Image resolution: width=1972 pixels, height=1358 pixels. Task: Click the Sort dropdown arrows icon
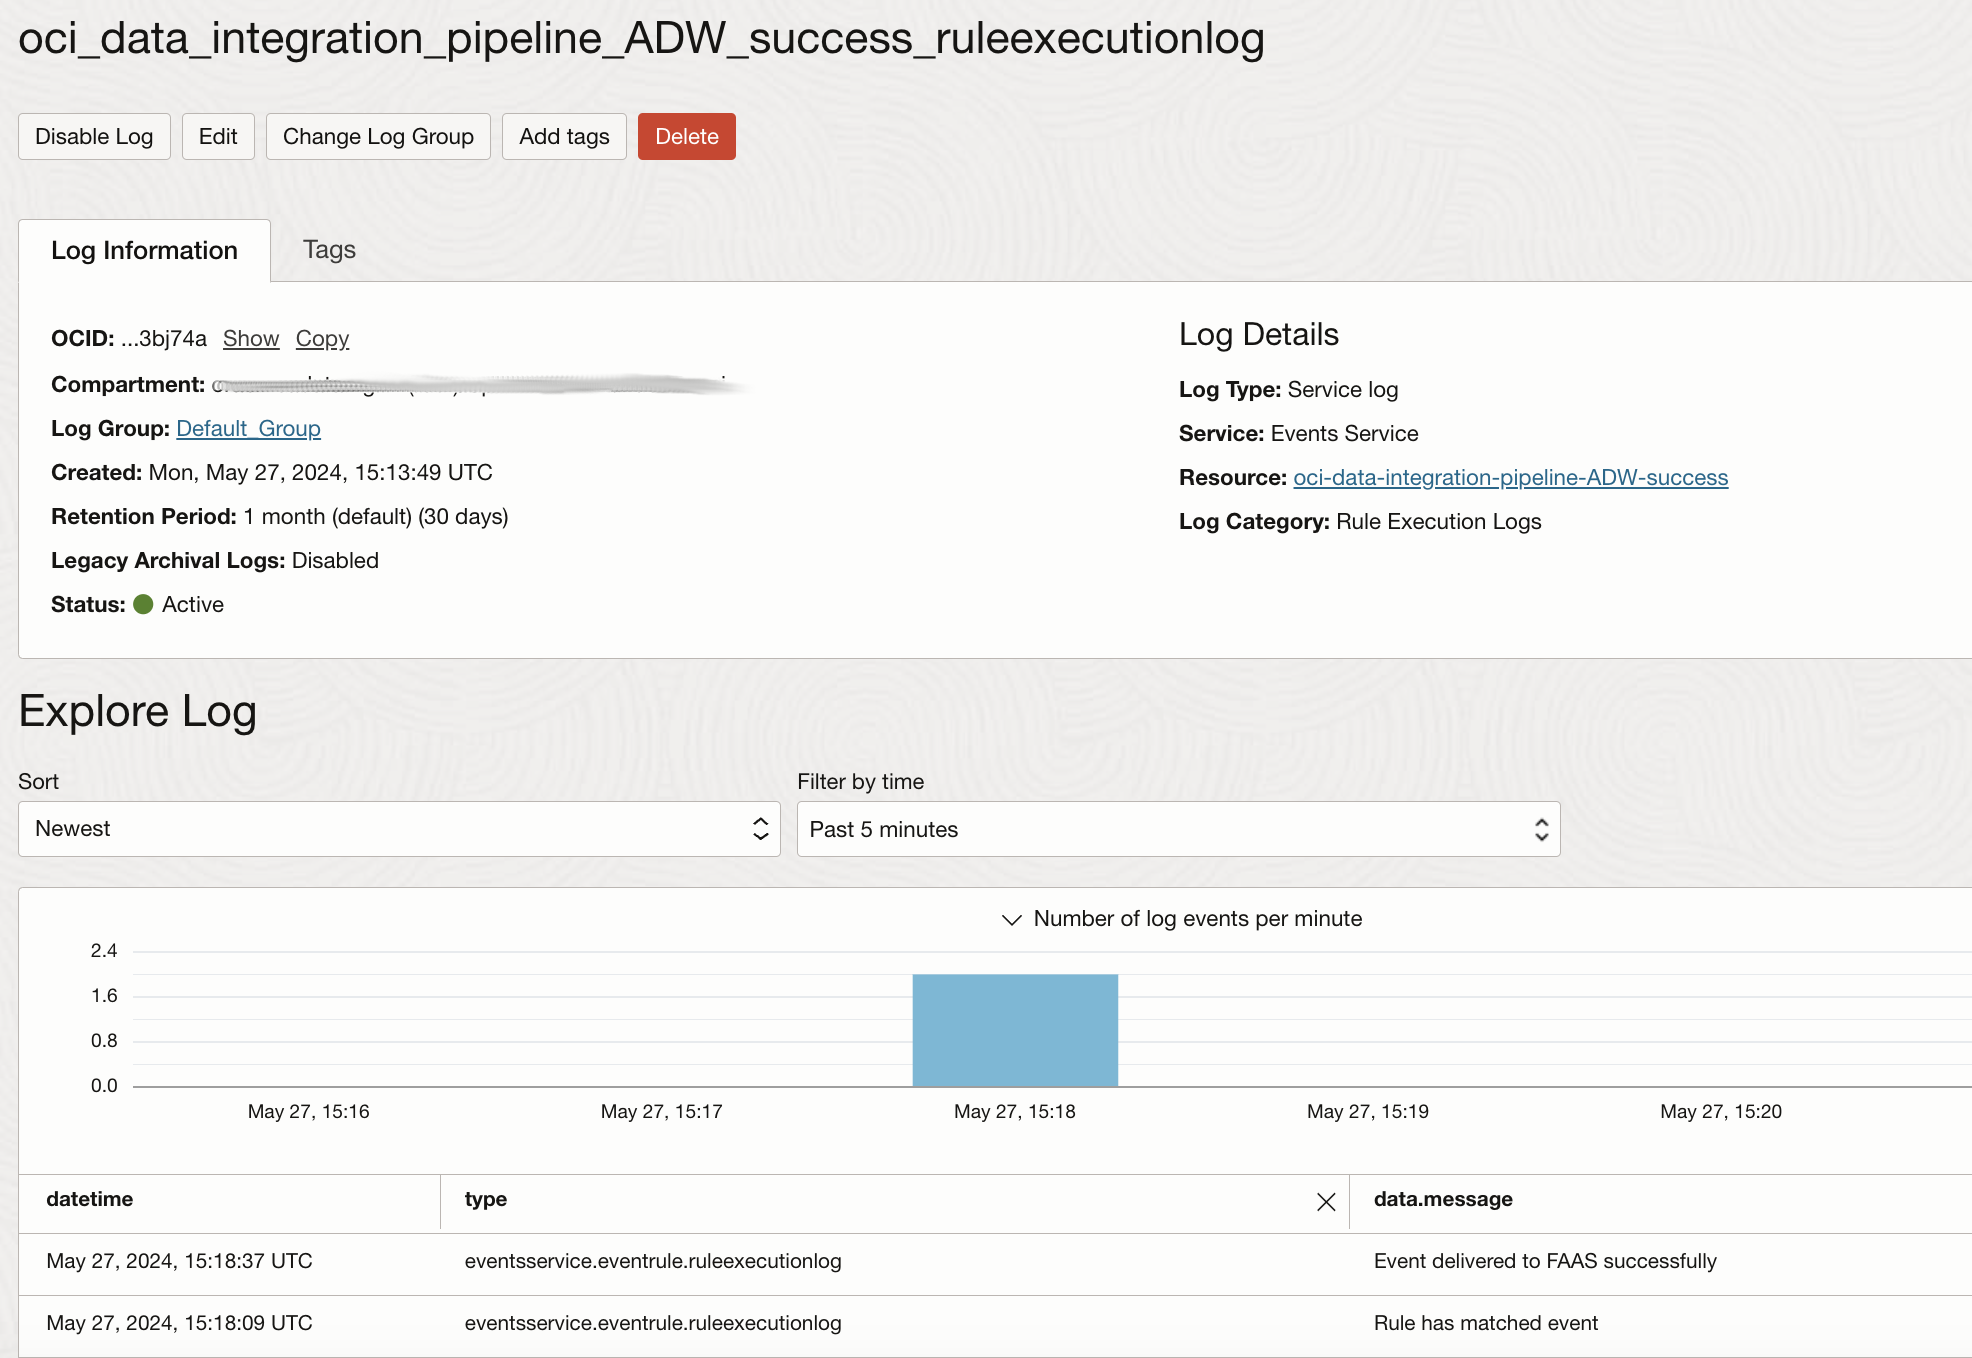point(760,829)
